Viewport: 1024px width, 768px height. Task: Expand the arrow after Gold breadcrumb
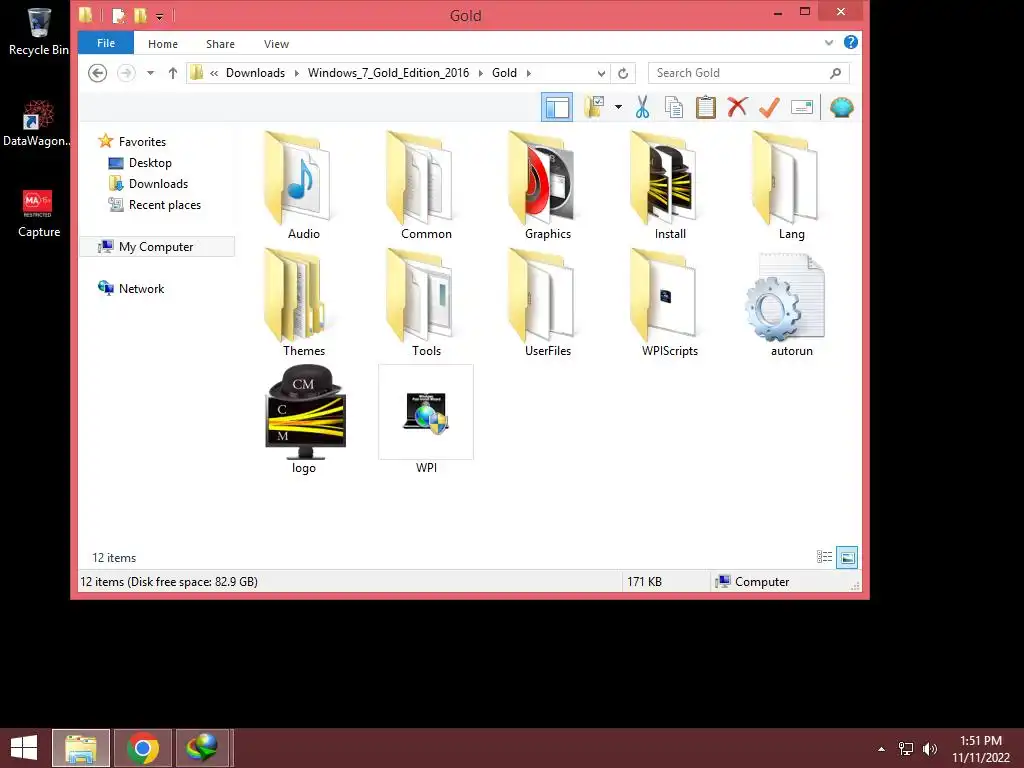coord(528,72)
